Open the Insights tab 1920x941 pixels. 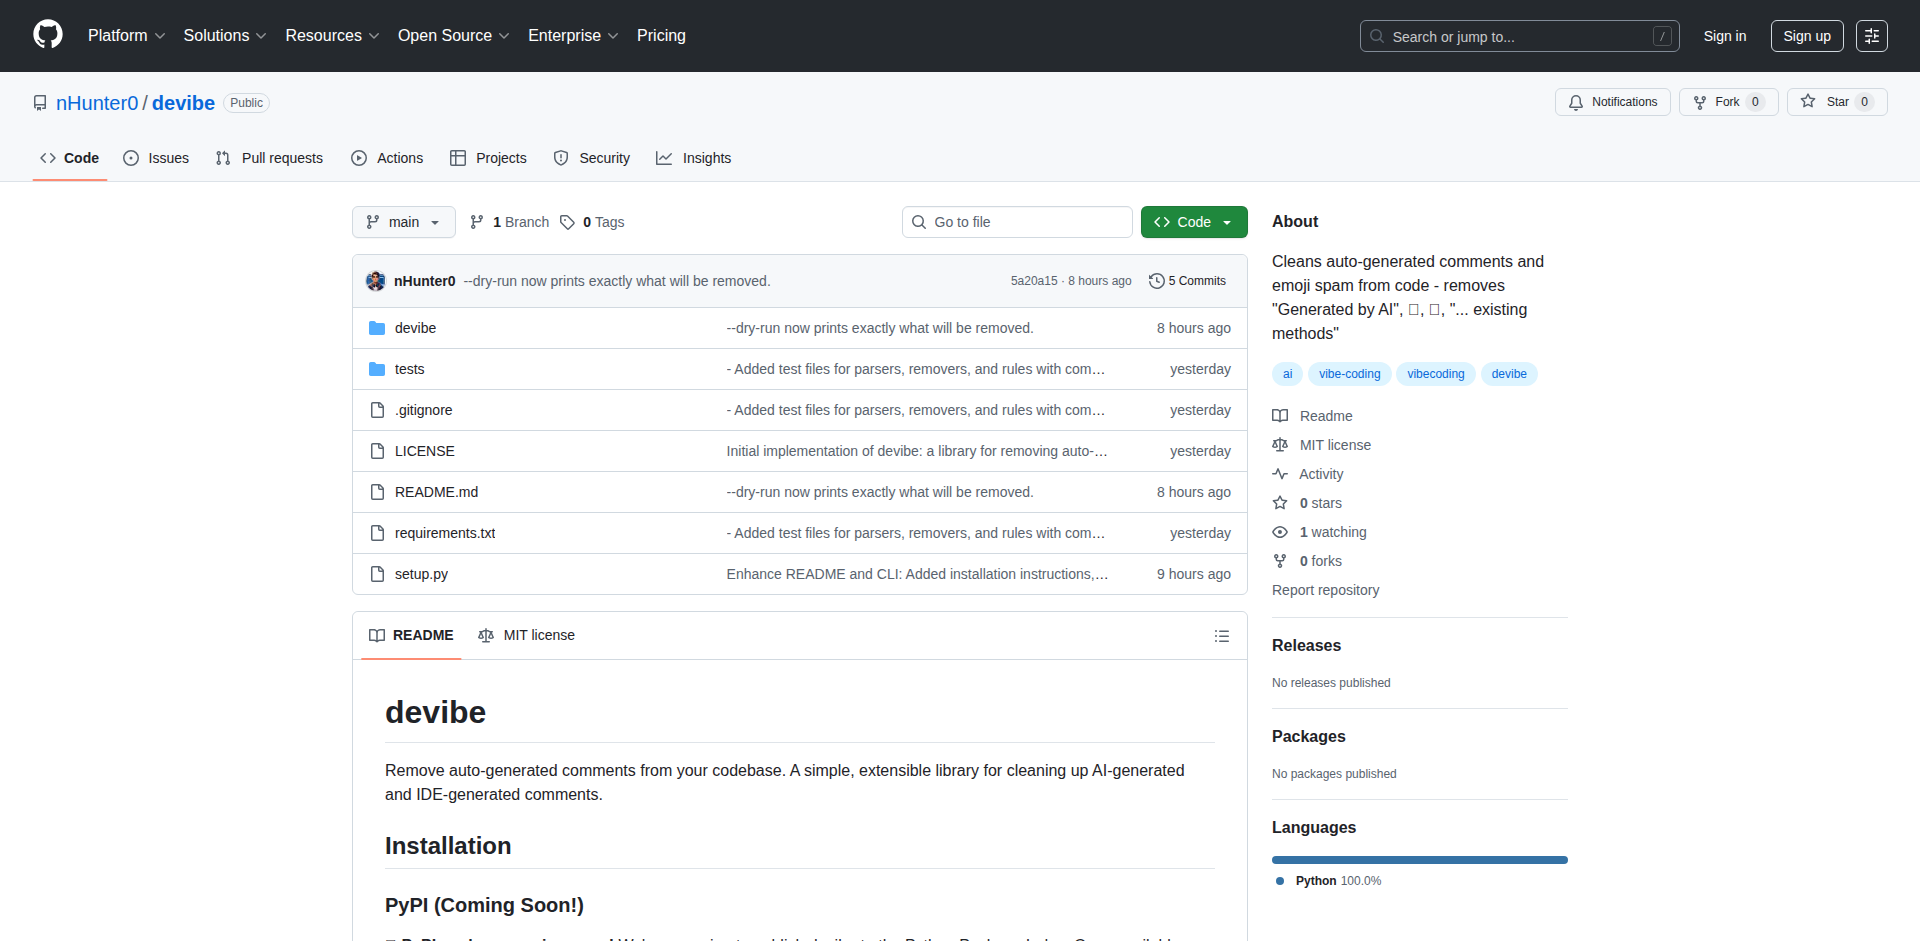click(694, 158)
